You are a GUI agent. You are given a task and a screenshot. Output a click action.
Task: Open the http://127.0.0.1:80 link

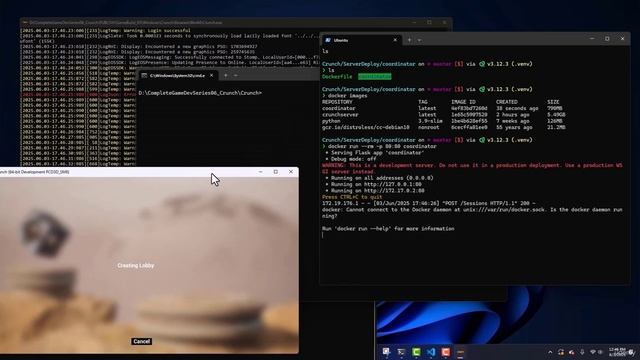click(x=392, y=184)
